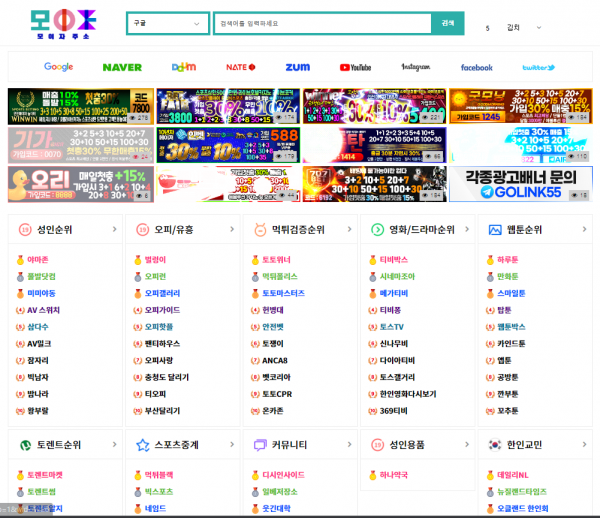Click the chat icon beside 커뮤니티
The height and width of the screenshot is (518, 600).
click(260, 445)
